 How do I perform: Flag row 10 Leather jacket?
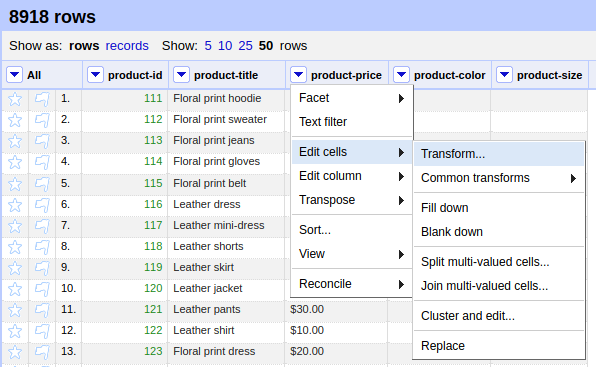coord(42,289)
